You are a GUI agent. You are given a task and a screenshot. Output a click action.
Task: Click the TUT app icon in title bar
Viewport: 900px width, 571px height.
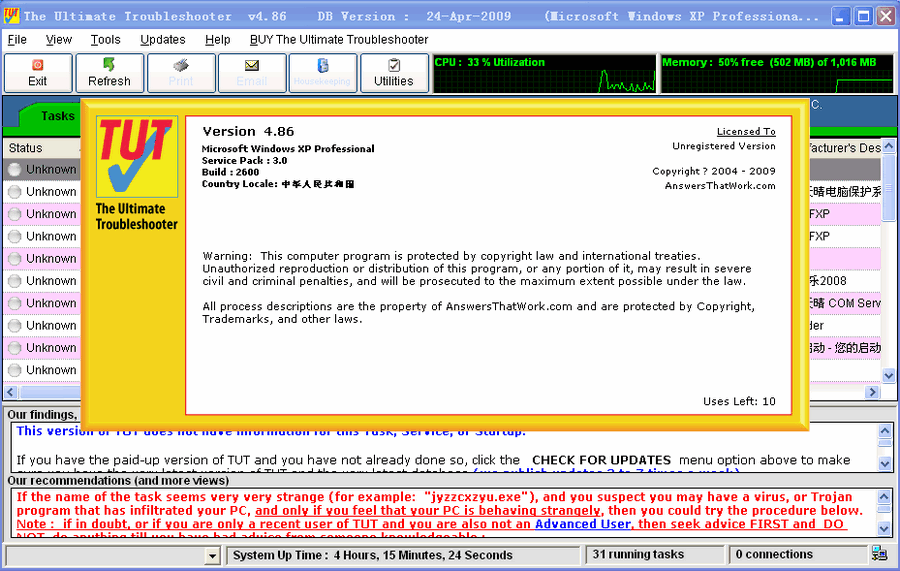[10, 15]
